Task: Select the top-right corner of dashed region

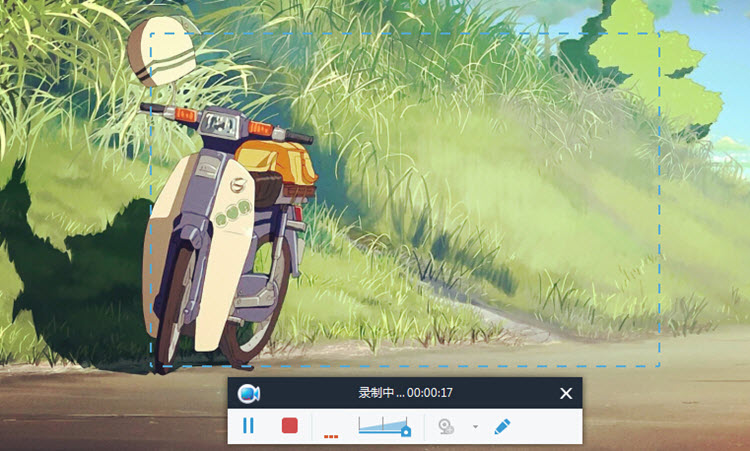Action: [659, 34]
